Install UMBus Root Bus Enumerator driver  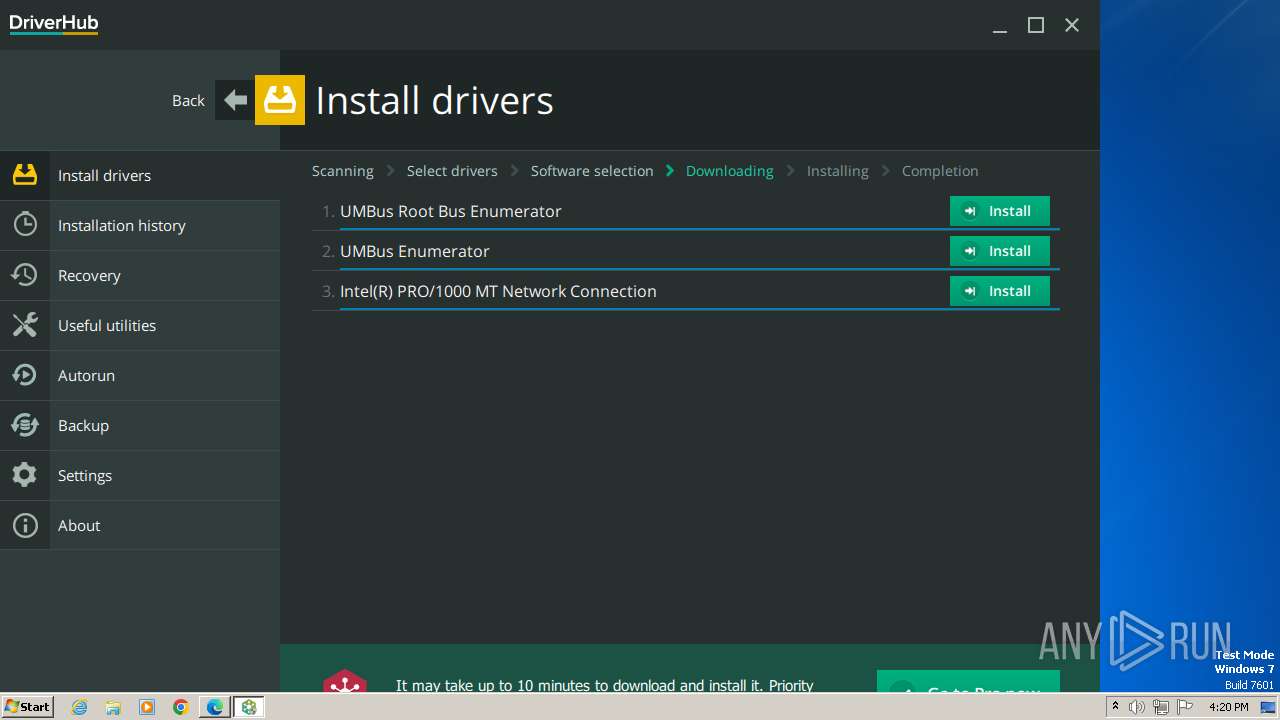[x=999, y=211]
